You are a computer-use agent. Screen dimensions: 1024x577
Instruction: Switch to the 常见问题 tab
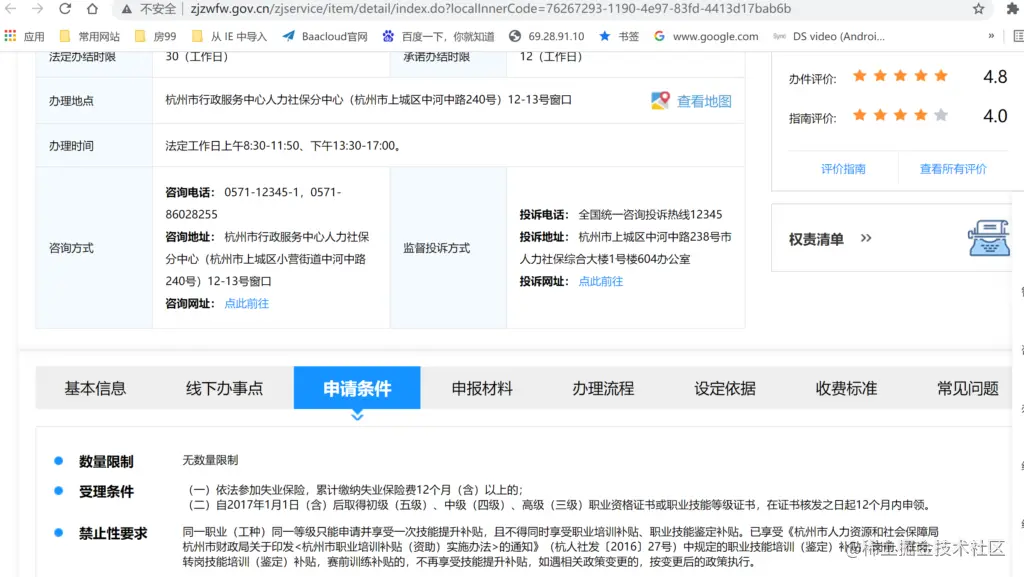pyautogui.click(x=967, y=388)
